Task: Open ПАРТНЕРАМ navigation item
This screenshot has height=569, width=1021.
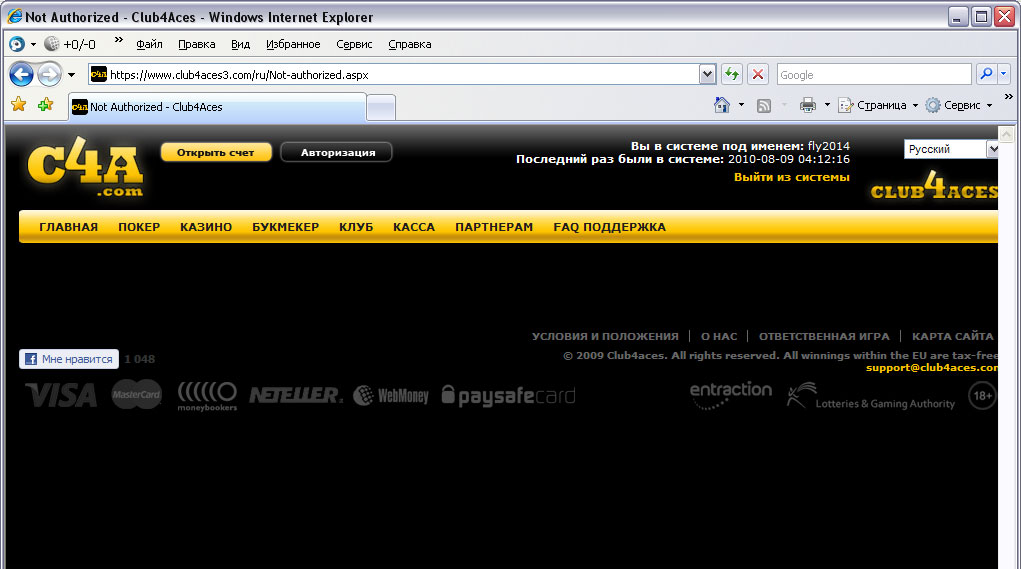Action: (x=494, y=227)
